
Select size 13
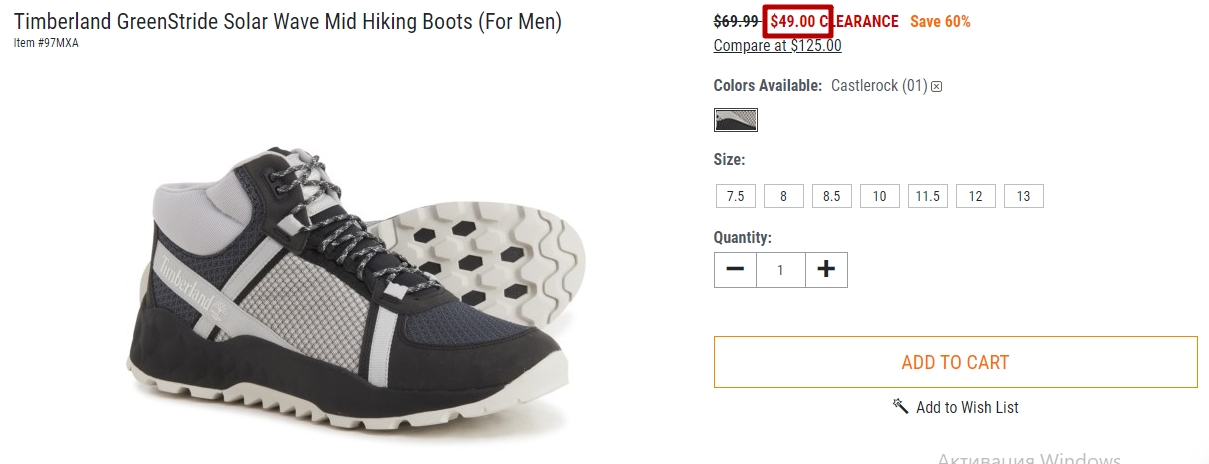click(x=1024, y=196)
